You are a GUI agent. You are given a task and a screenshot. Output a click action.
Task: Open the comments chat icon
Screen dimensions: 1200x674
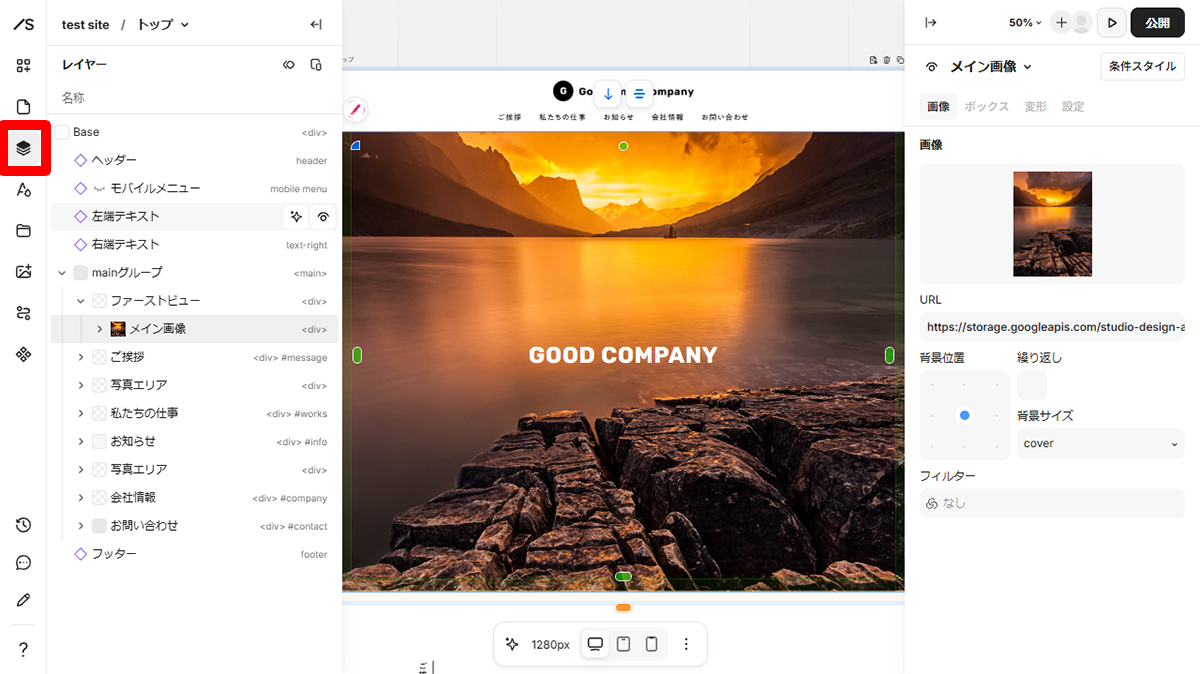(24, 563)
